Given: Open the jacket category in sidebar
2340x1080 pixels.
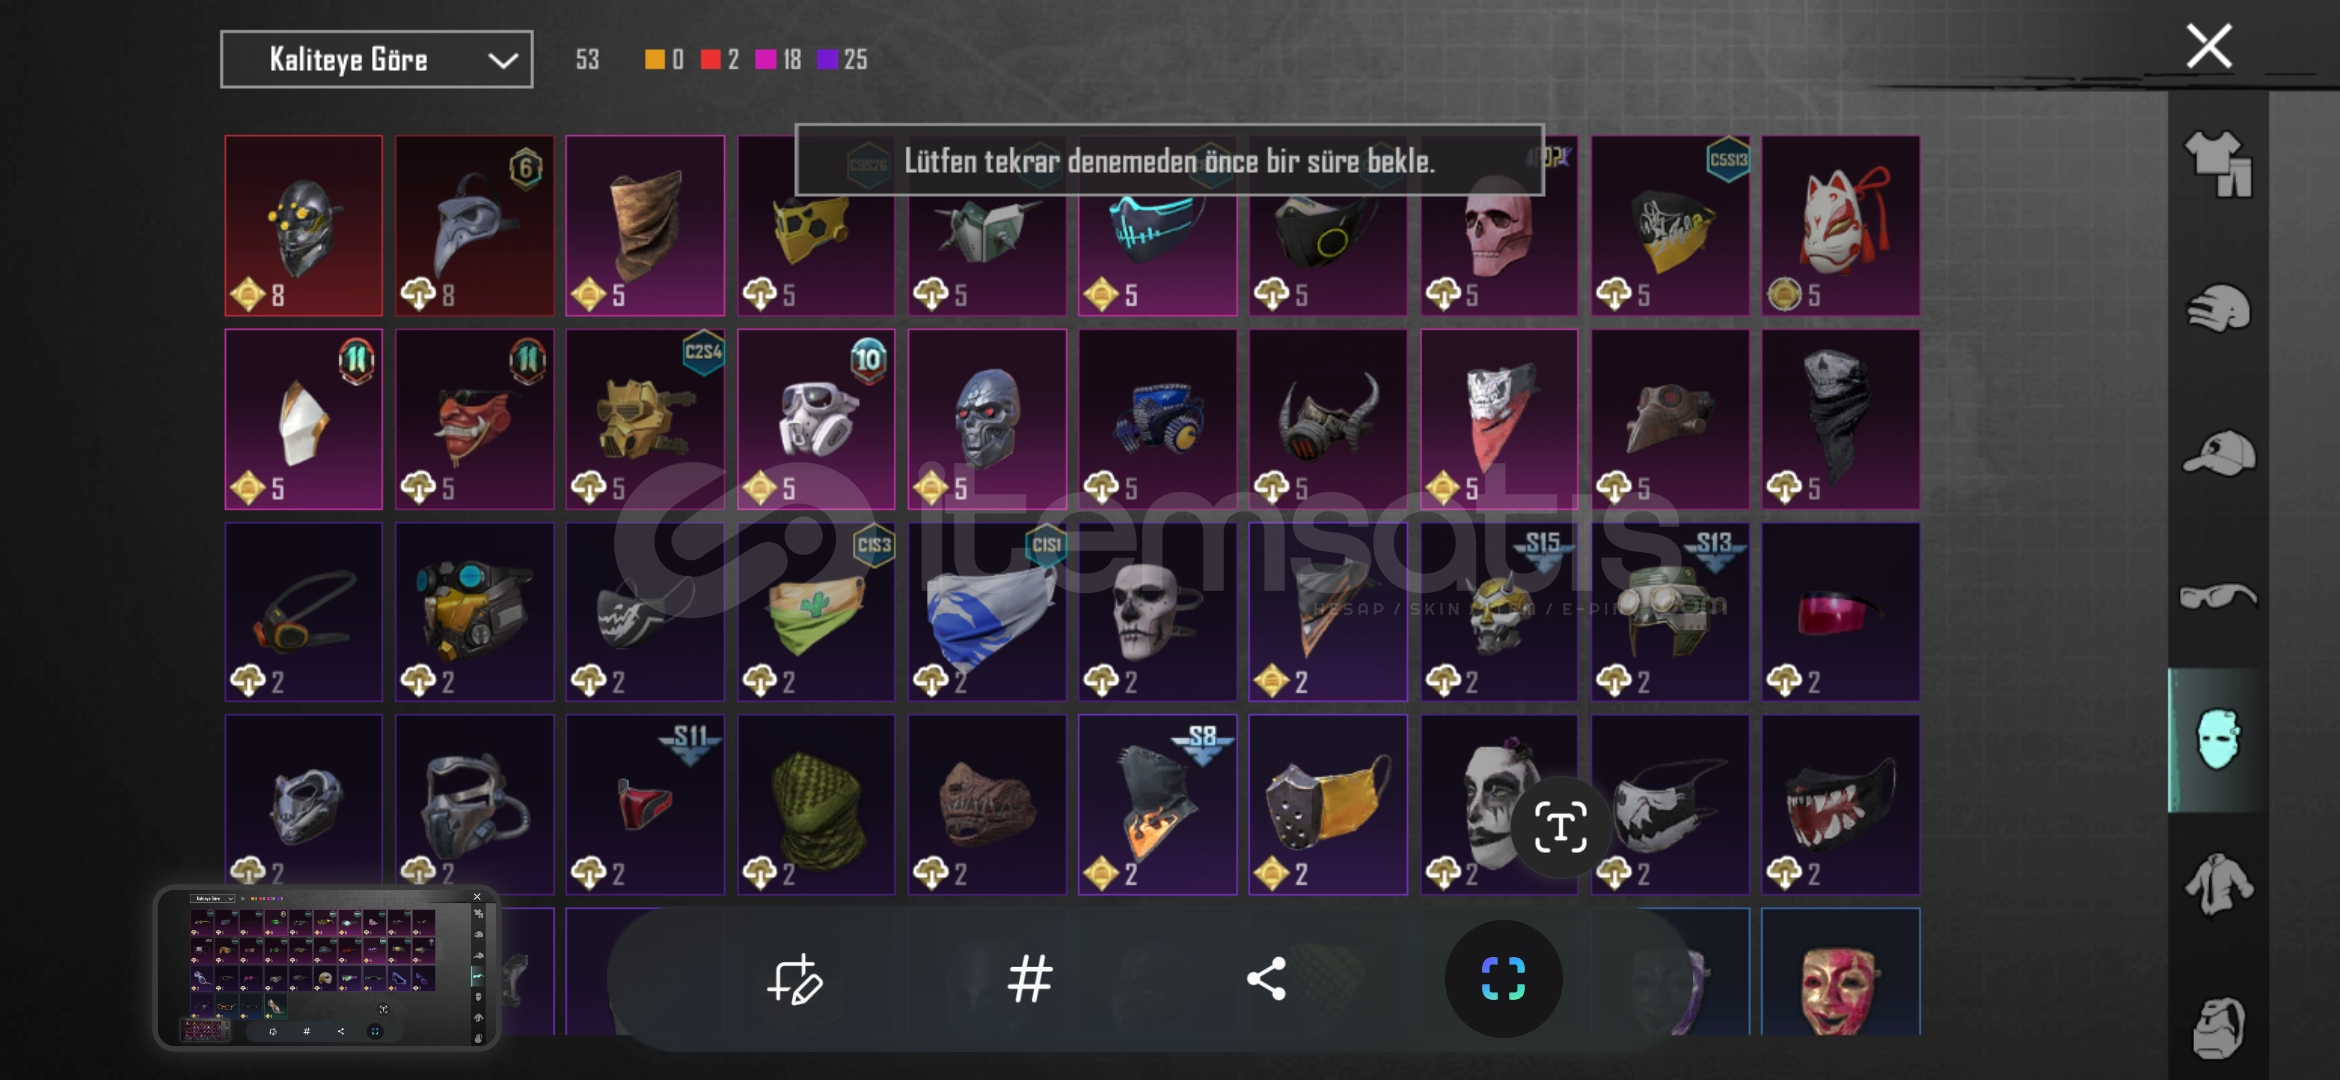Looking at the screenshot, I should (2219, 884).
